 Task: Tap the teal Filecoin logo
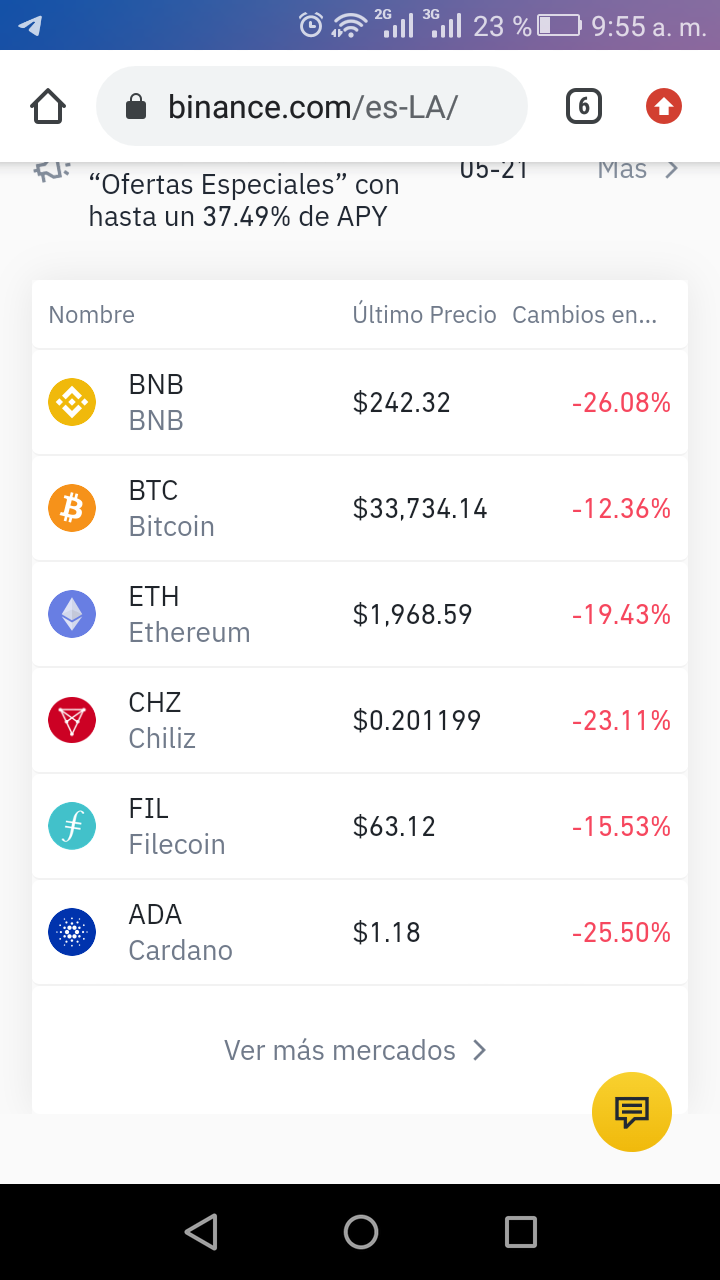tap(72, 826)
